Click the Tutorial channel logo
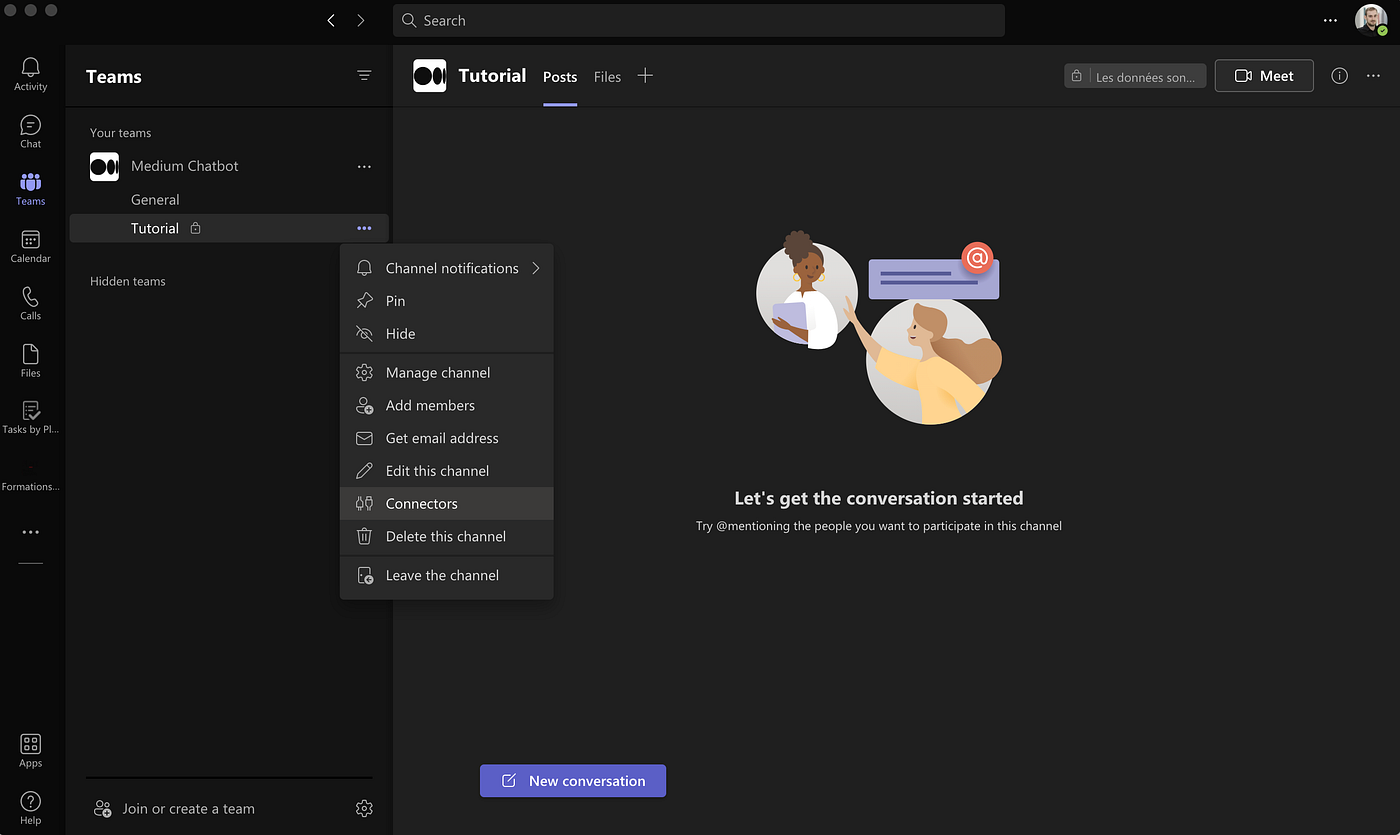 click(x=430, y=76)
